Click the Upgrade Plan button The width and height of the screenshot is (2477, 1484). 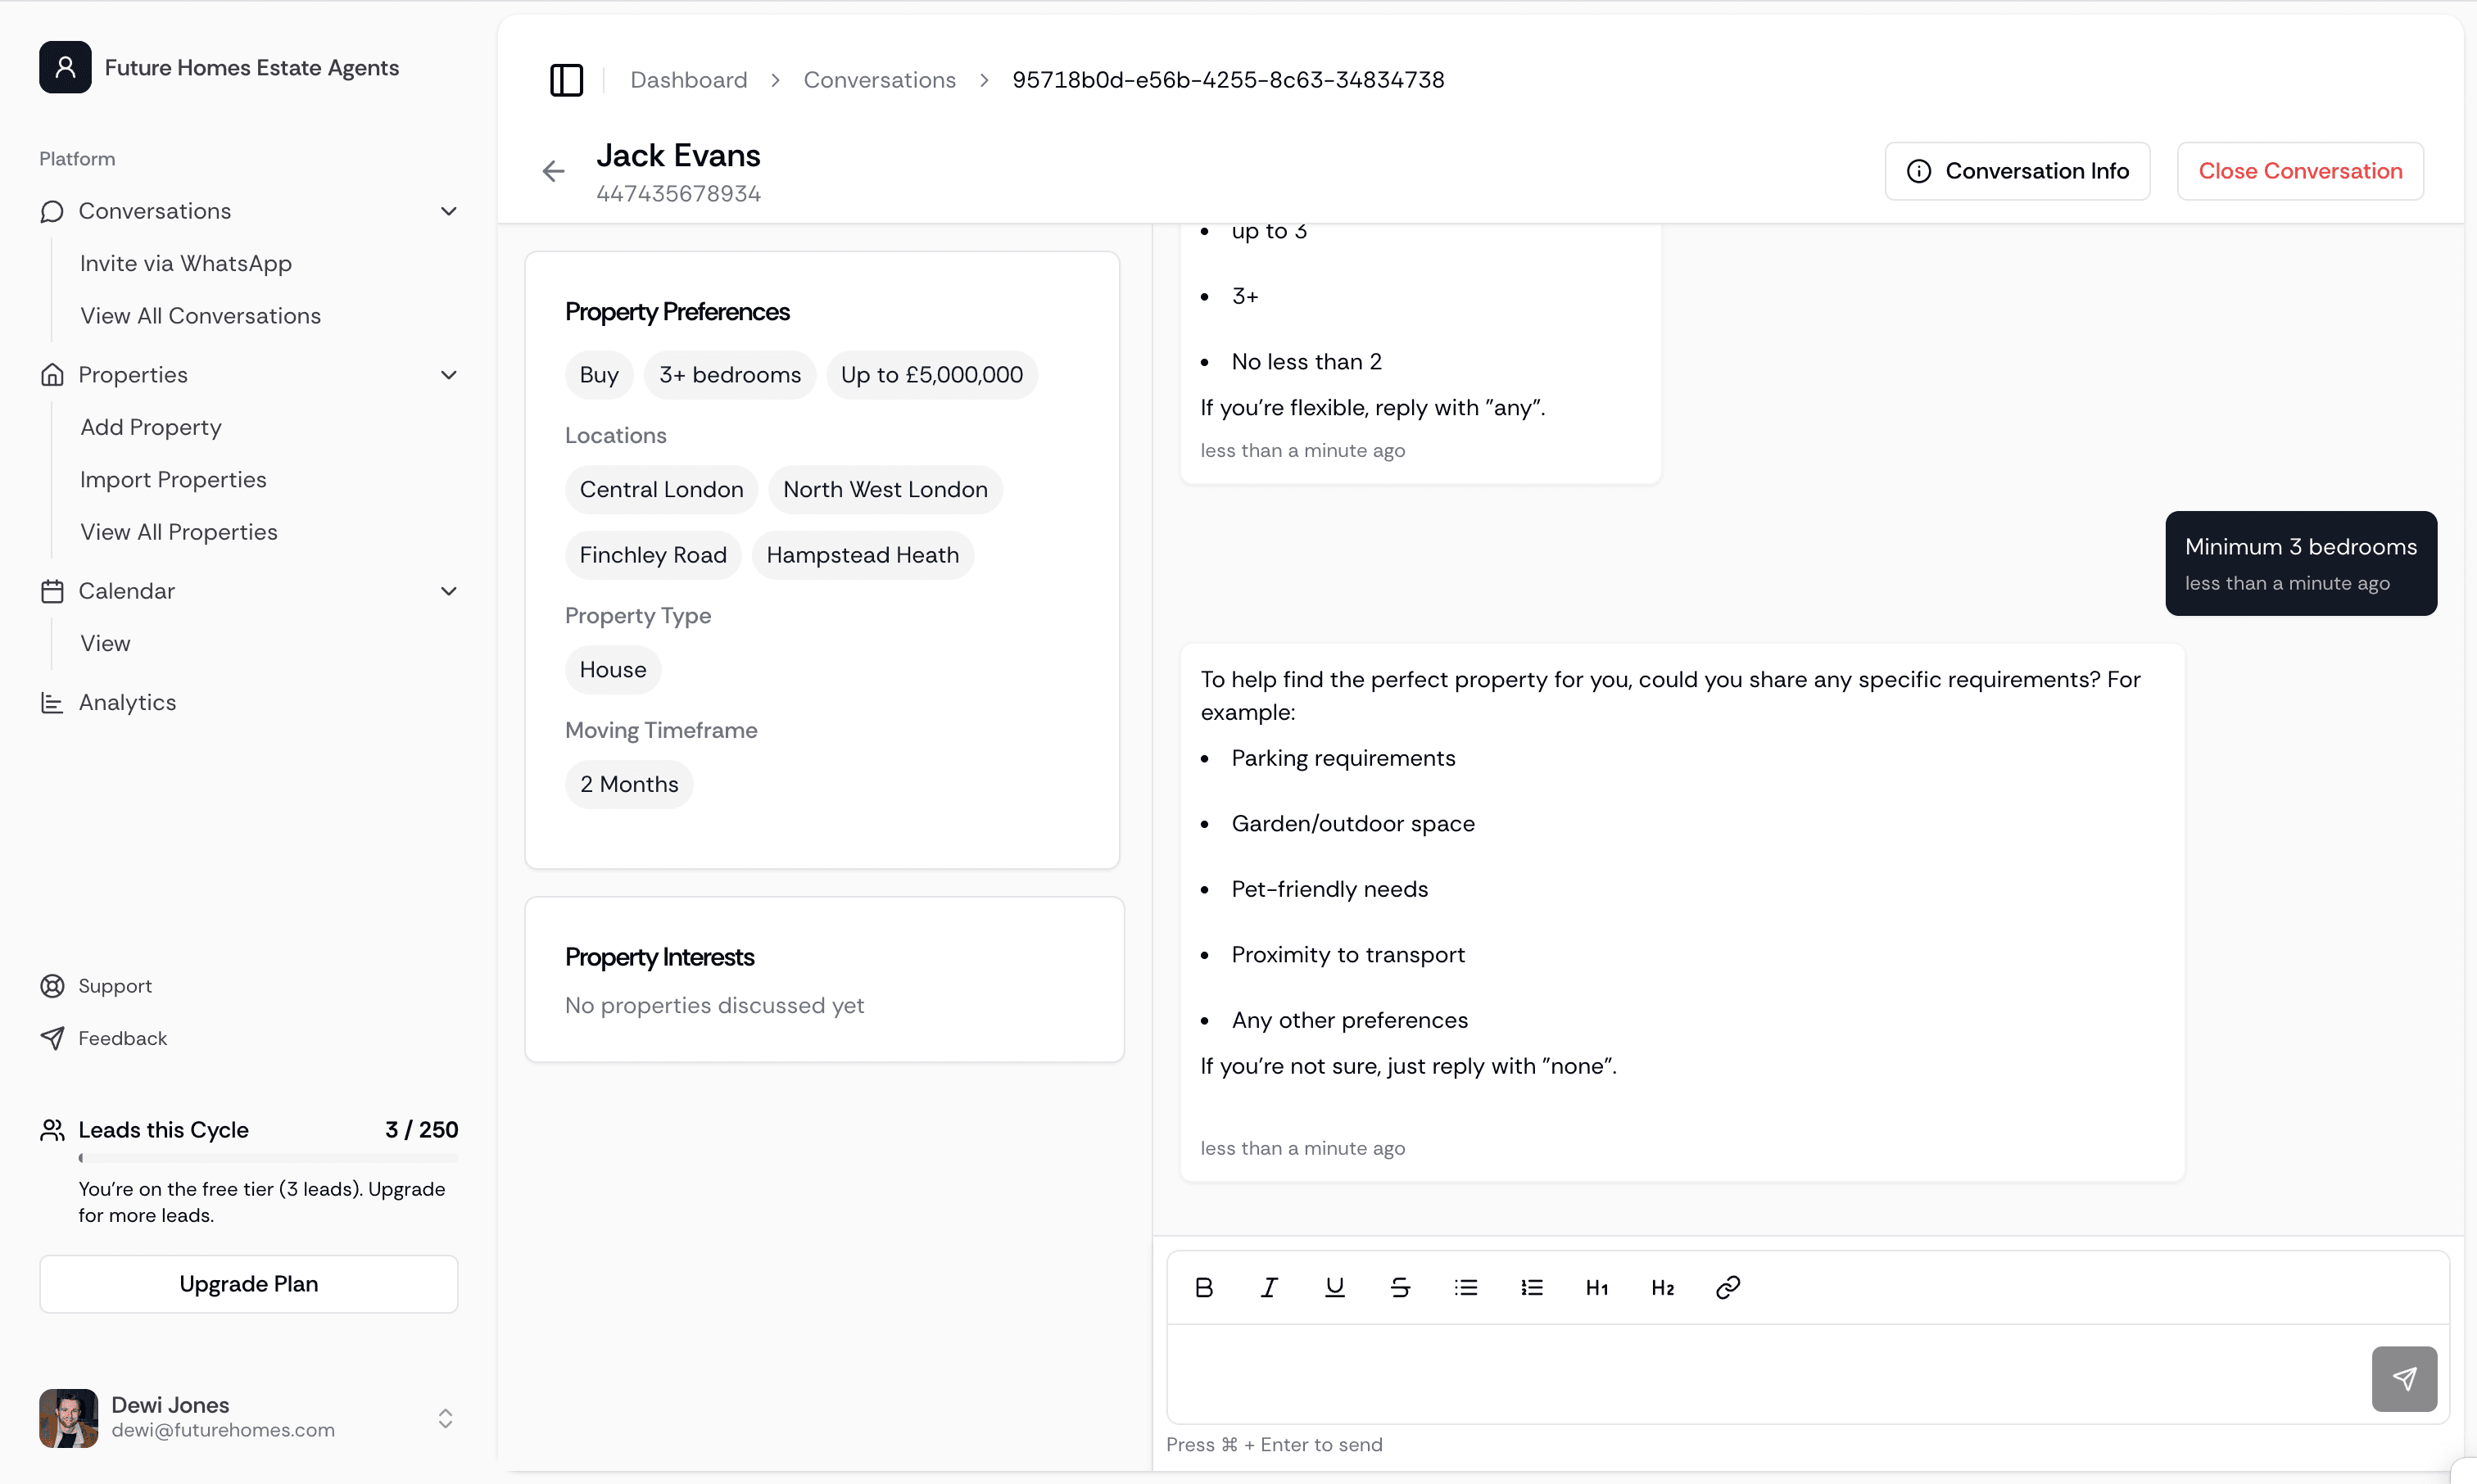pyautogui.click(x=249, y=1284)
